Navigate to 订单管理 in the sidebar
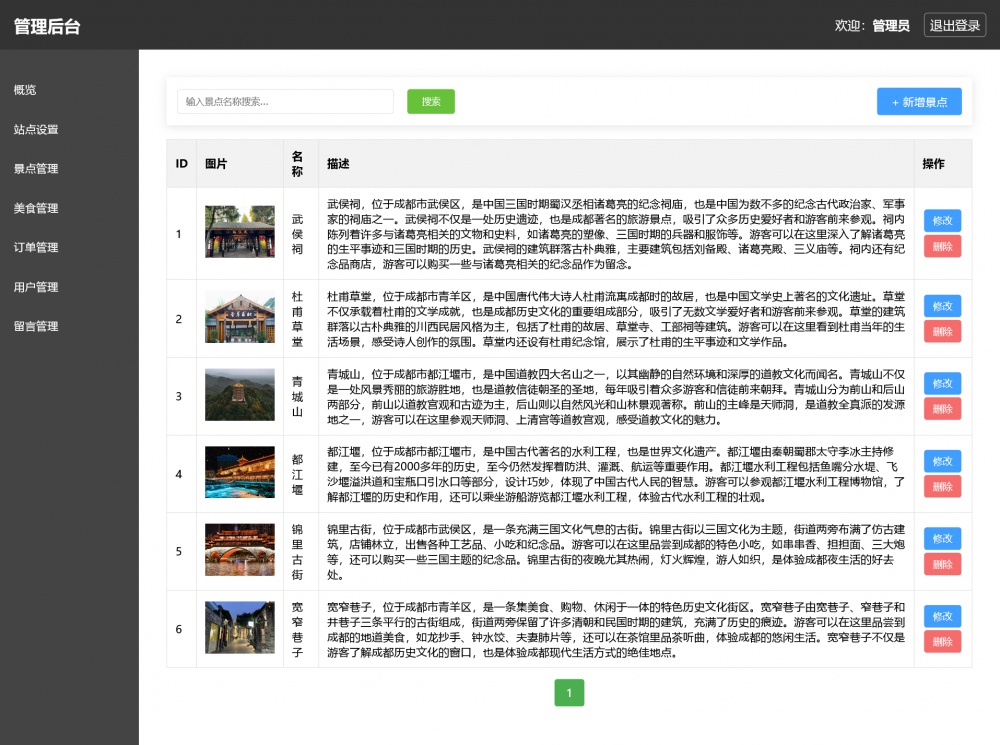This screenshot has height=745, width=1000. [36, 247]
